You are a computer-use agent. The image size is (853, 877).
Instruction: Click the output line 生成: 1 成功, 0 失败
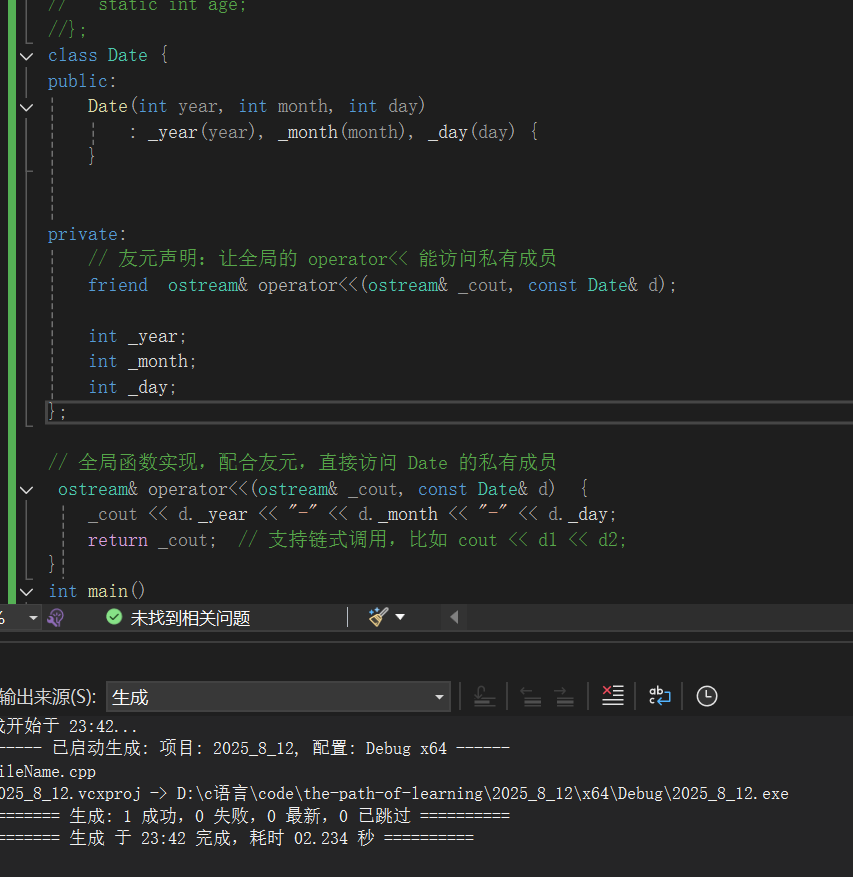click(255, 816)
